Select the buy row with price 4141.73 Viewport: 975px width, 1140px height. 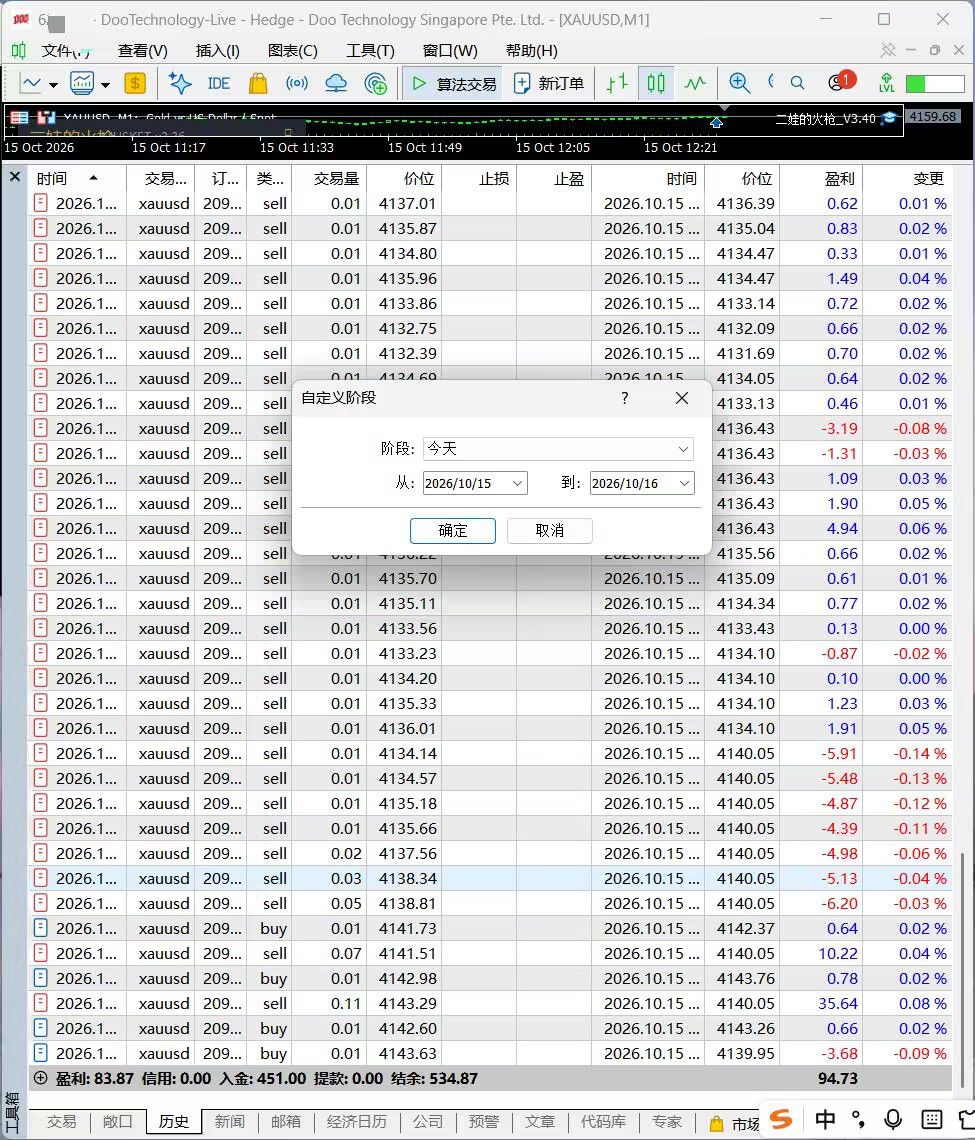tap(490, 928)
